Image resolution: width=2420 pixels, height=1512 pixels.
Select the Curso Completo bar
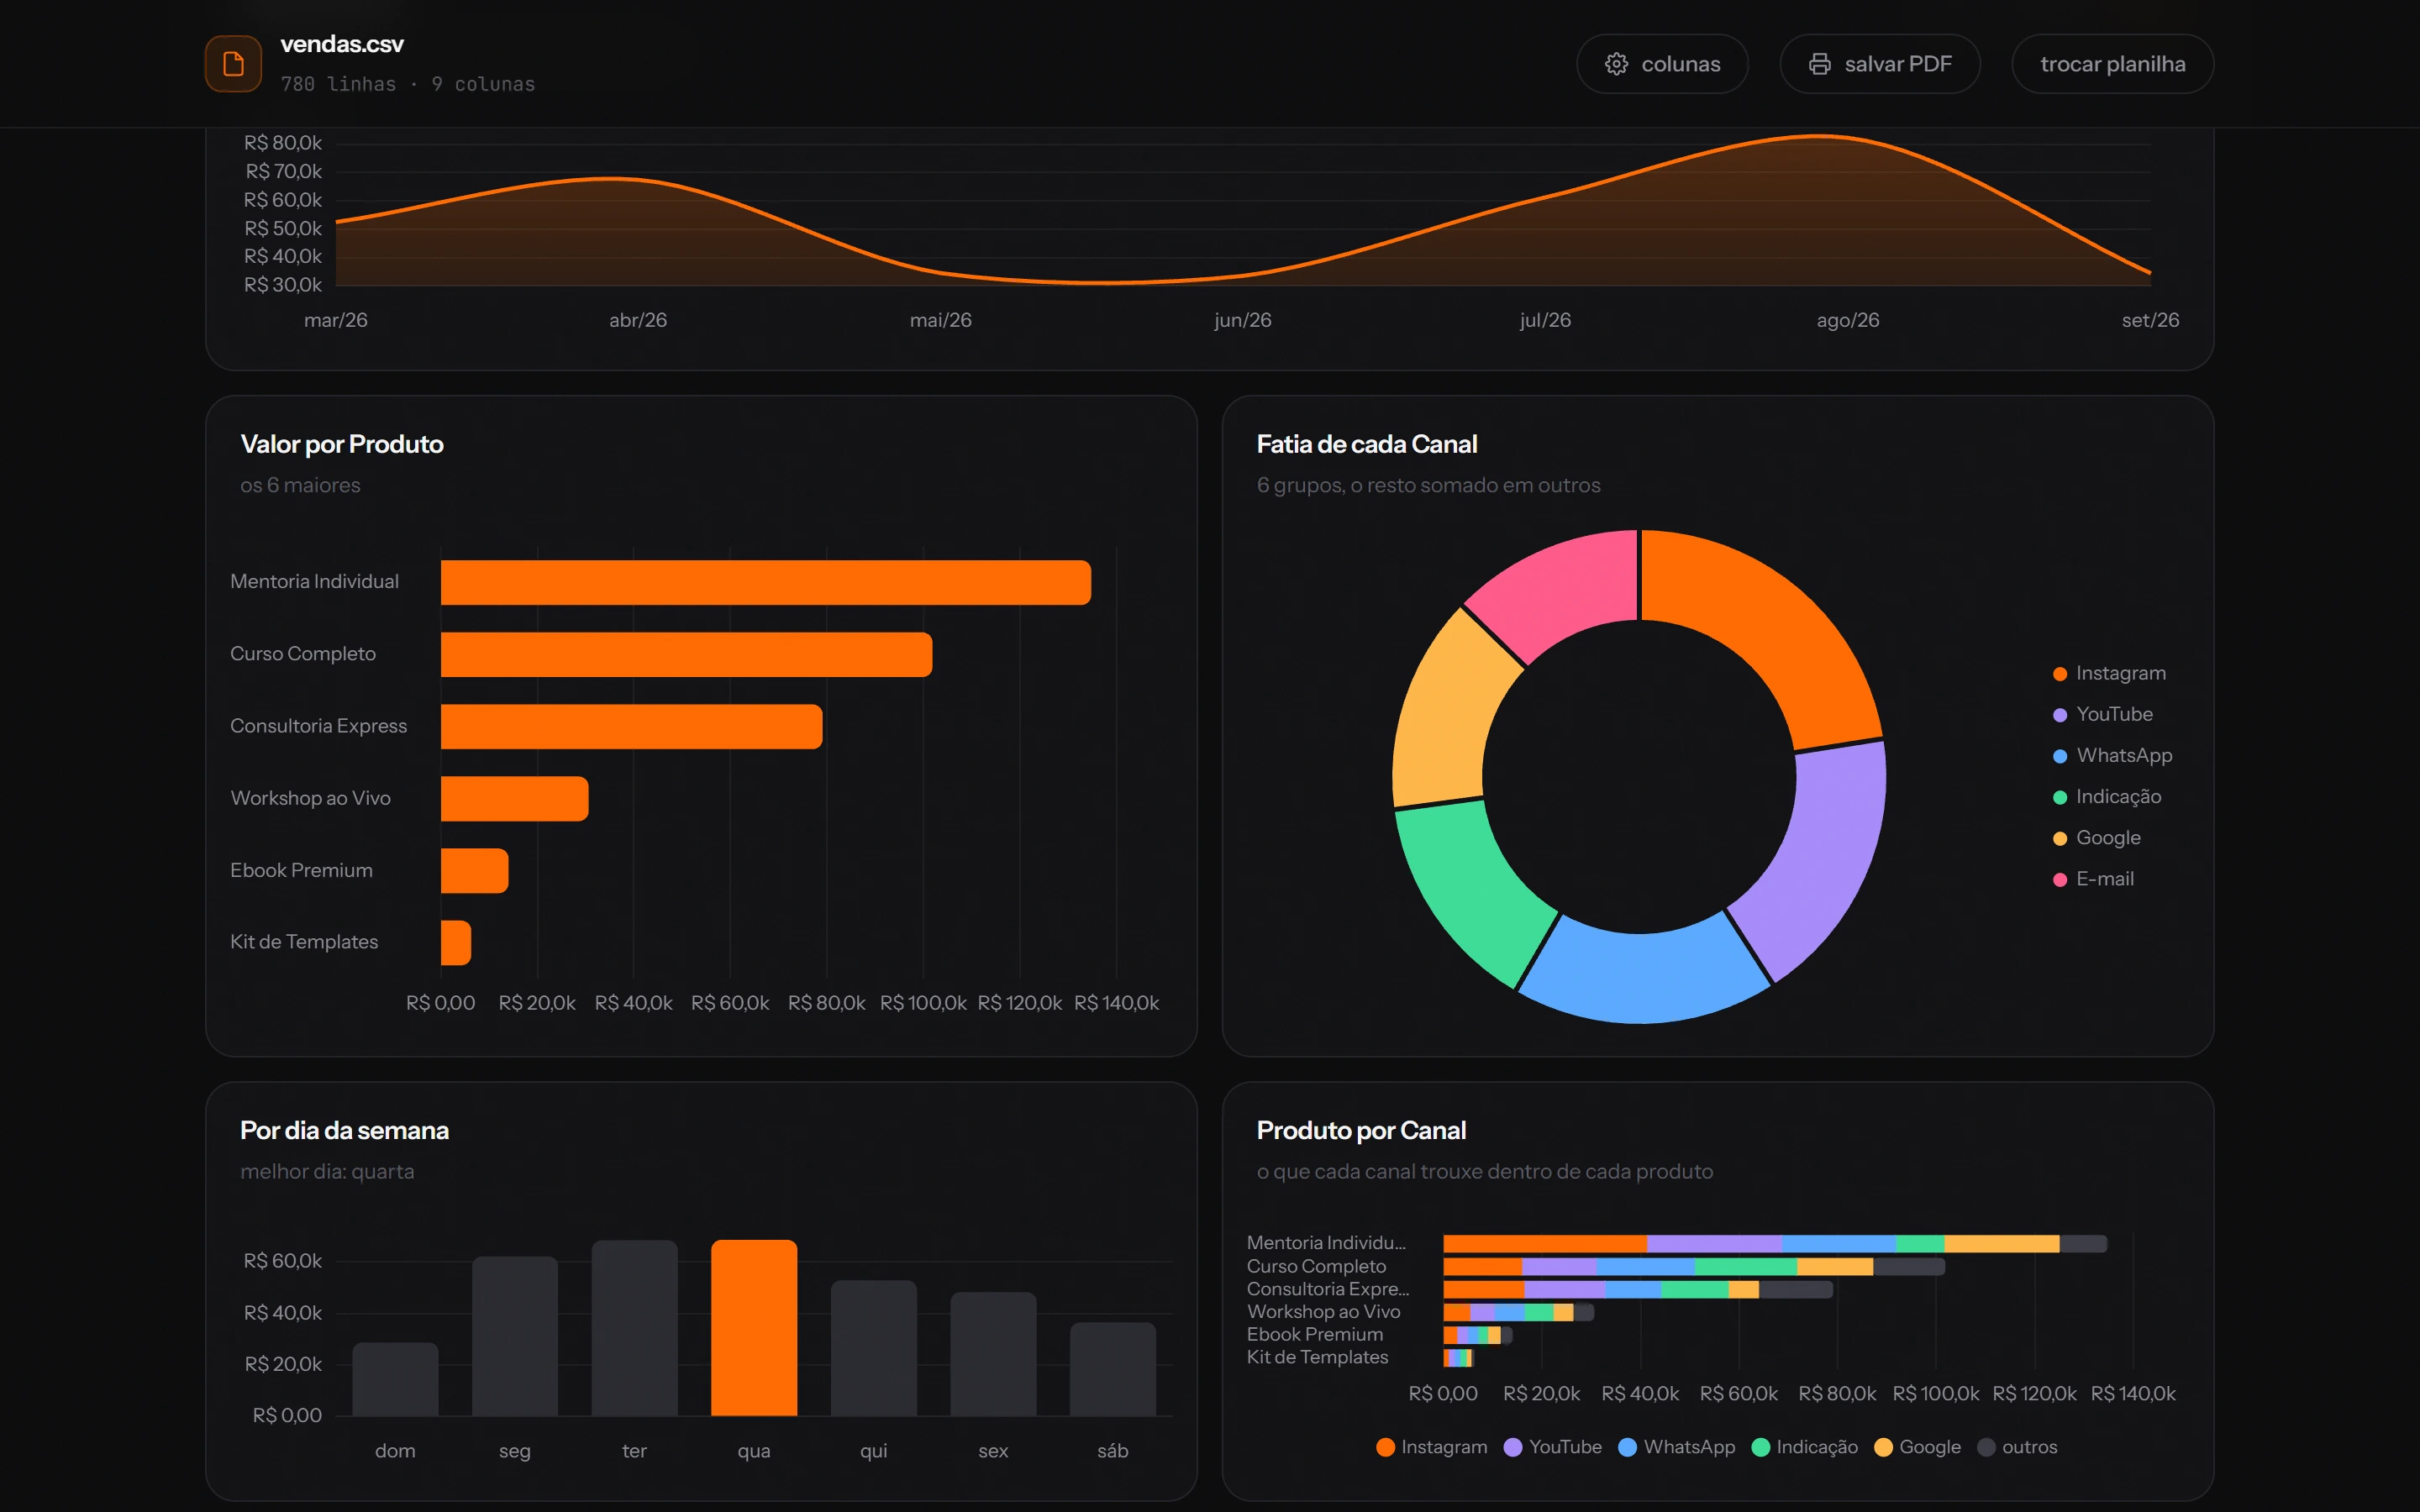(686, 654)
